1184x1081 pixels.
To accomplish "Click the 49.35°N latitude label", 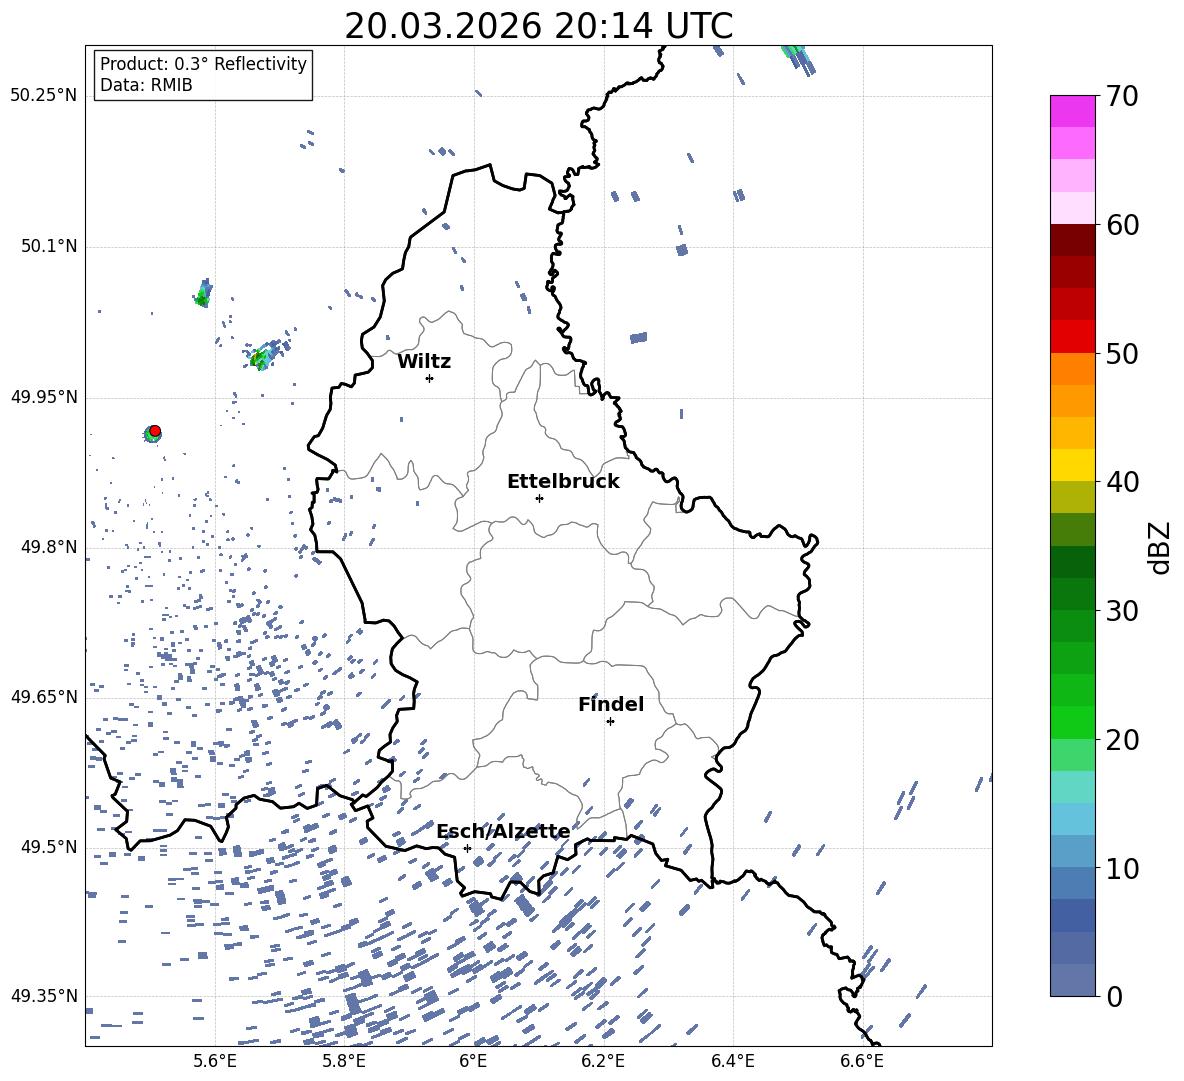I will tap(44, 996).
